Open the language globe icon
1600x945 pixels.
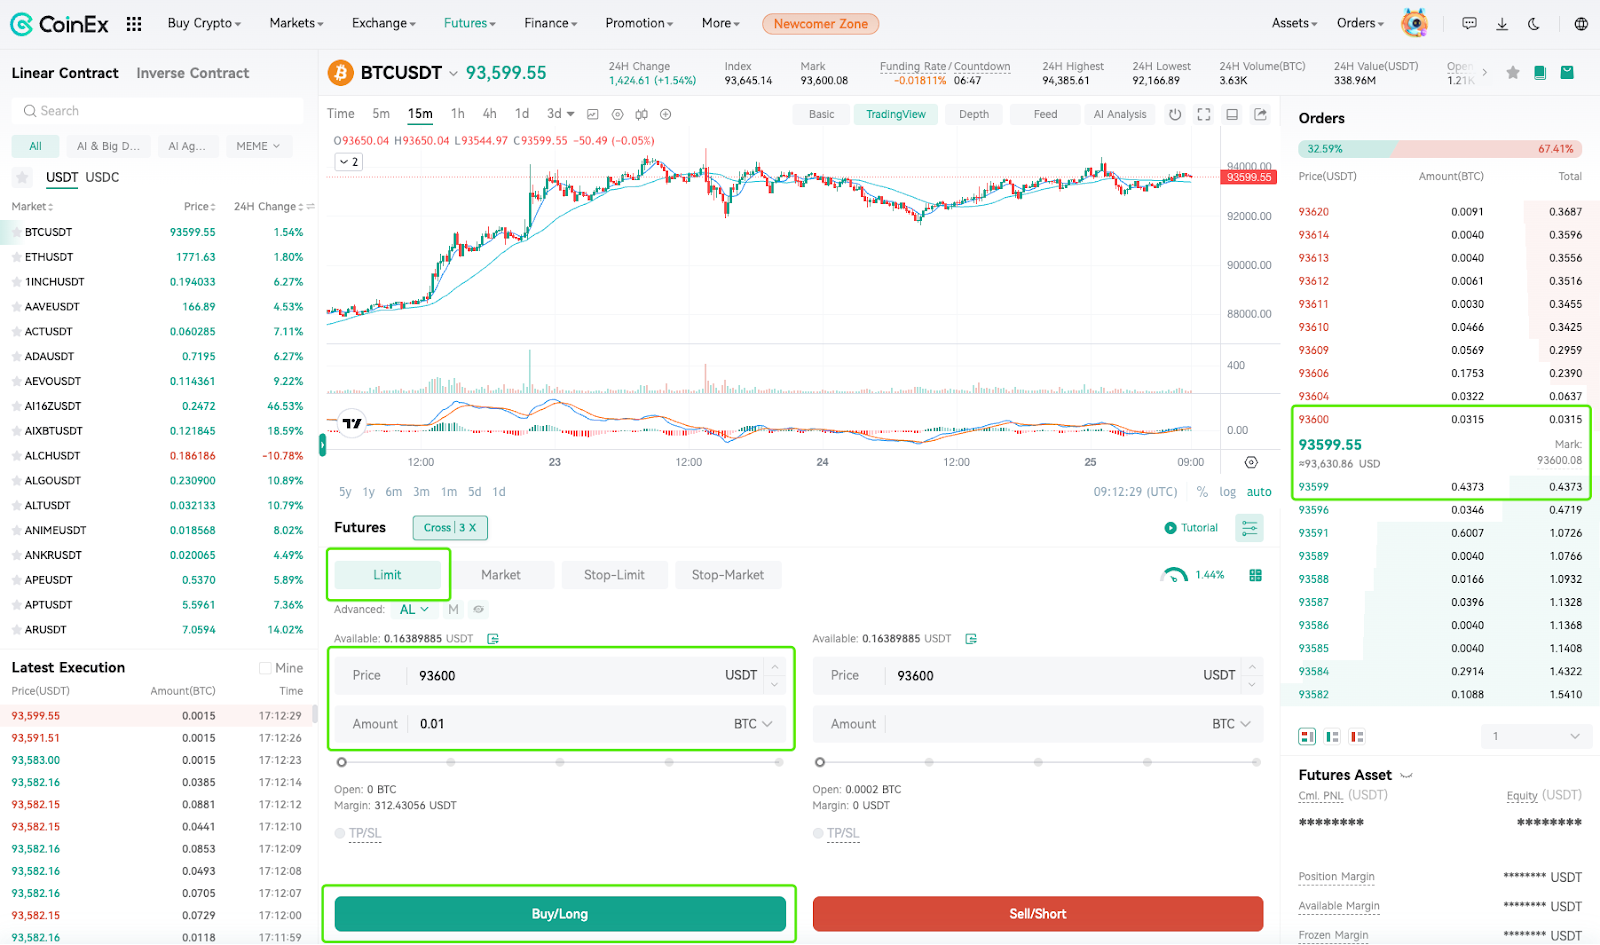1581,23
